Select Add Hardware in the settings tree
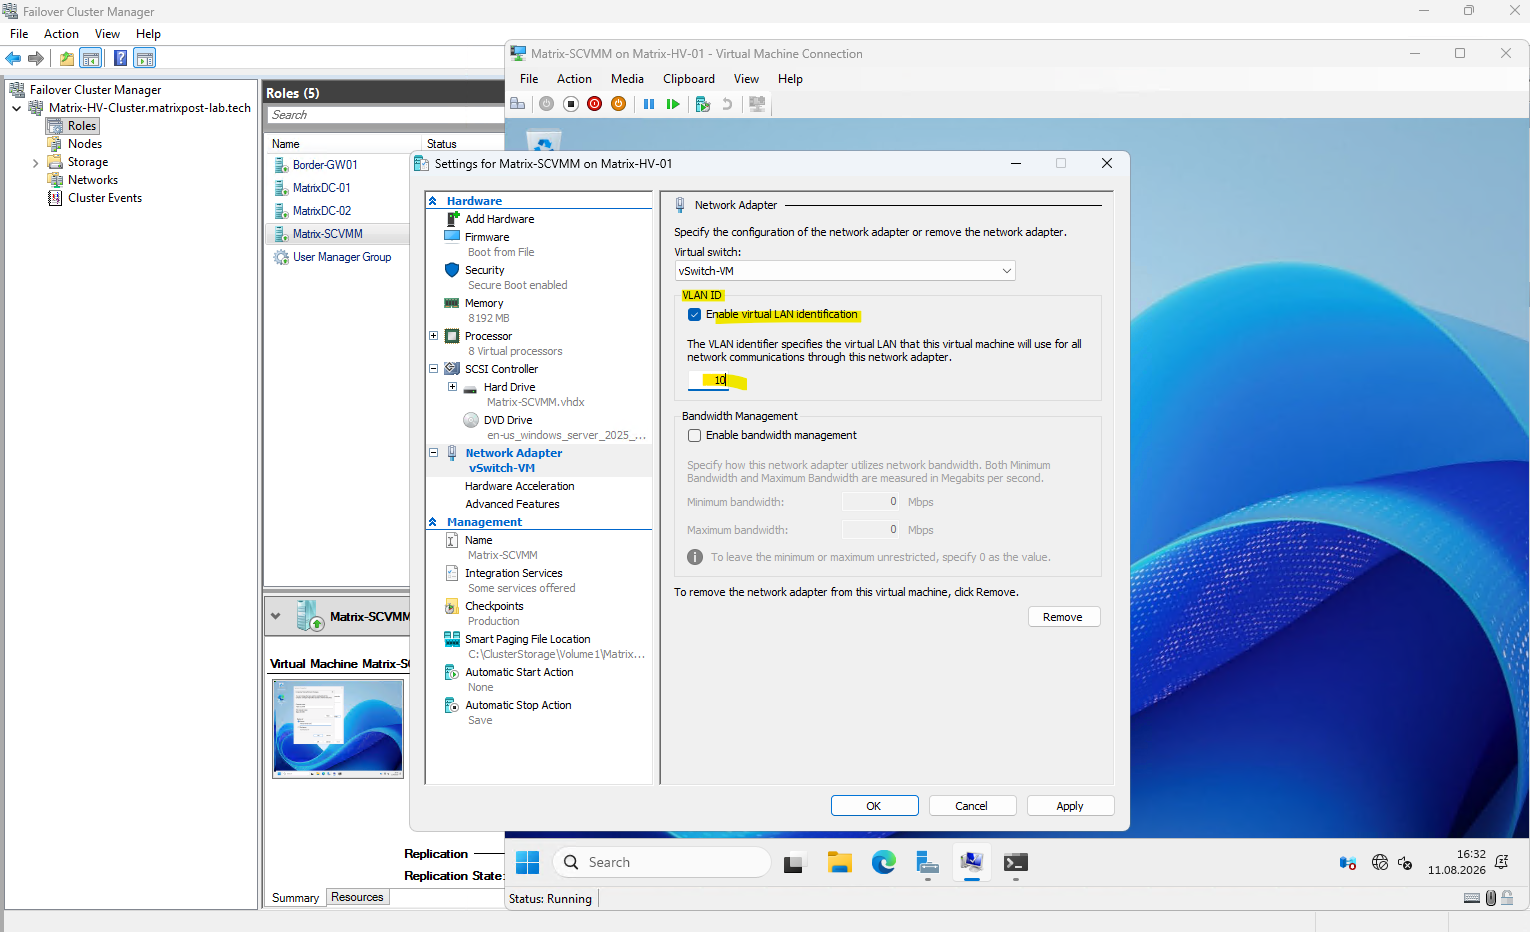The image size is (1530, 932). [499, 219]
